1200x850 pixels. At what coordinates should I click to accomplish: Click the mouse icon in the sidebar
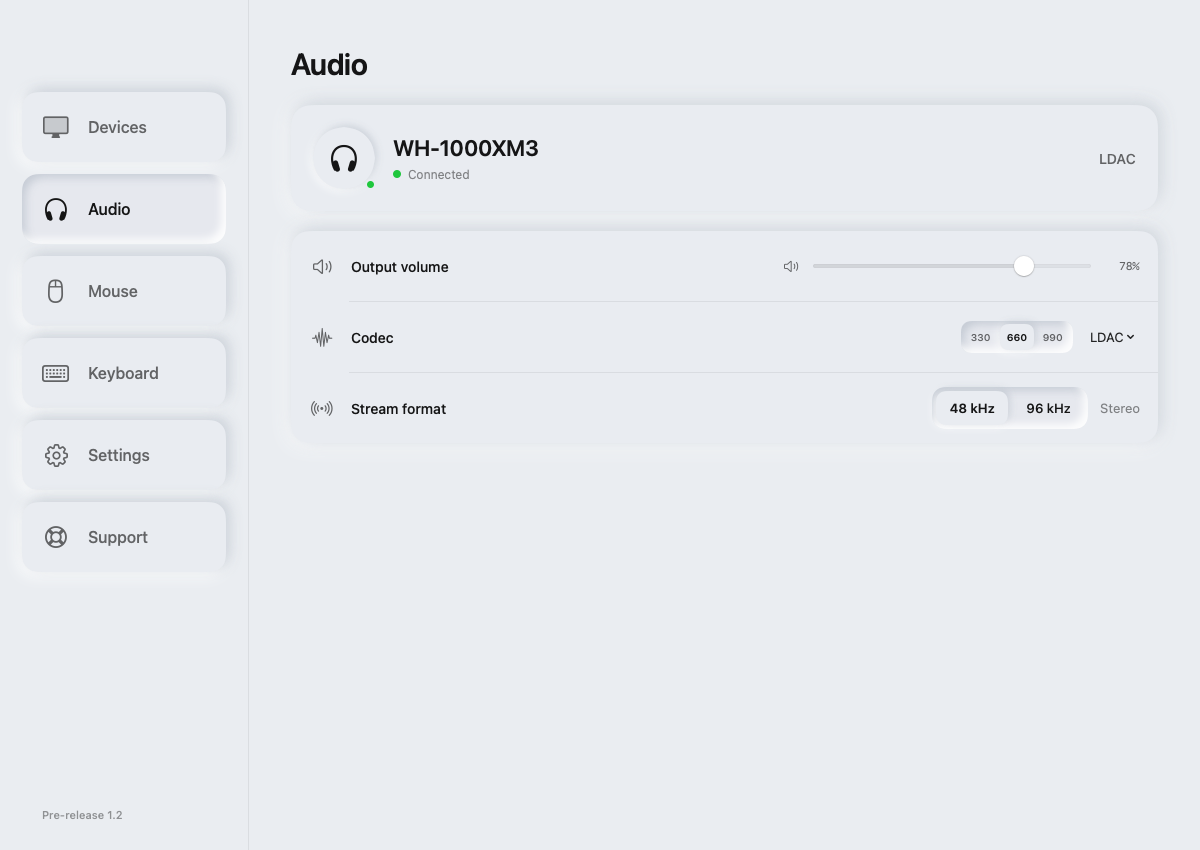[56, 291]
